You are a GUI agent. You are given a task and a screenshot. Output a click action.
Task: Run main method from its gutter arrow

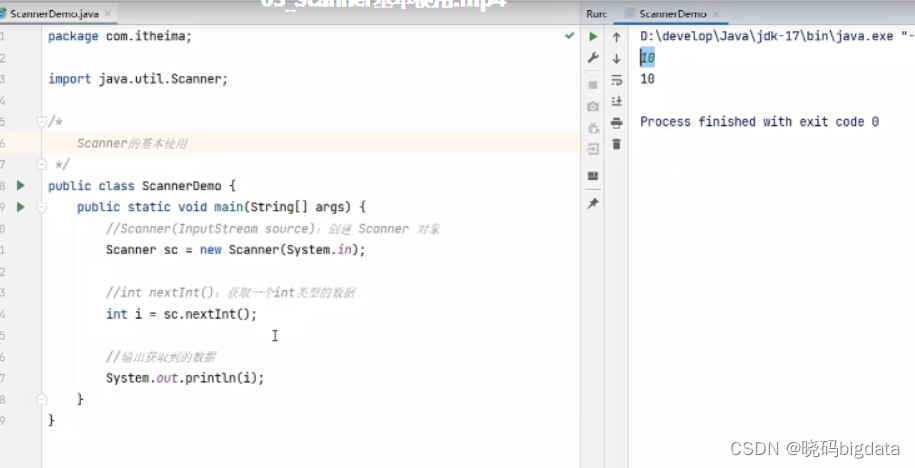click(21, 207)
